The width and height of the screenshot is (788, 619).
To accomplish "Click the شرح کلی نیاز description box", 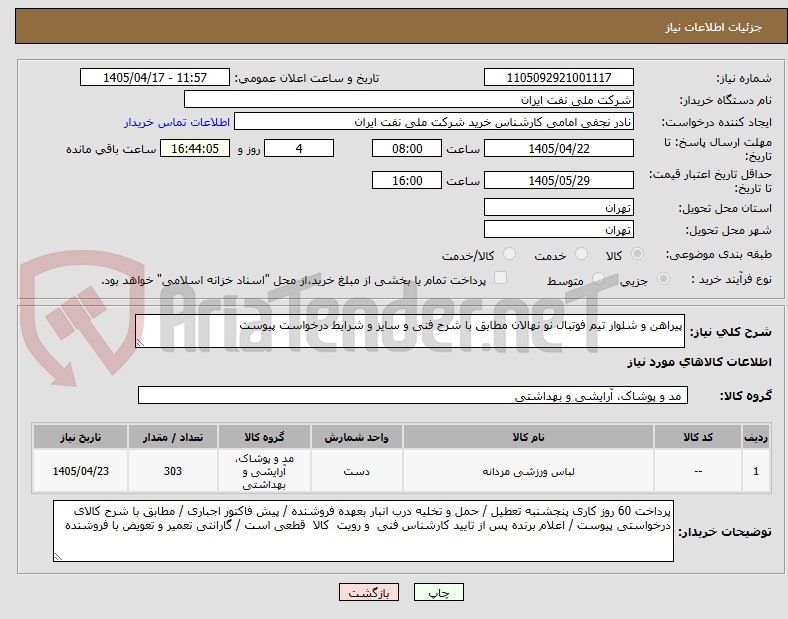I will click(410, 331).
